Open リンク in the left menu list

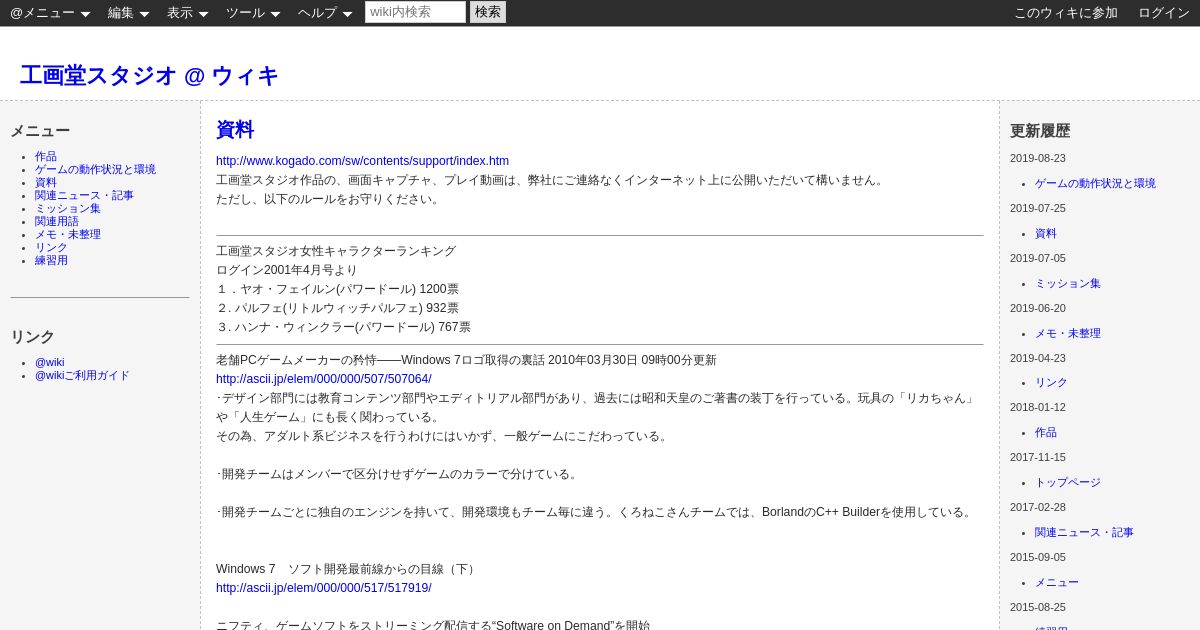[x=51, y=248]
